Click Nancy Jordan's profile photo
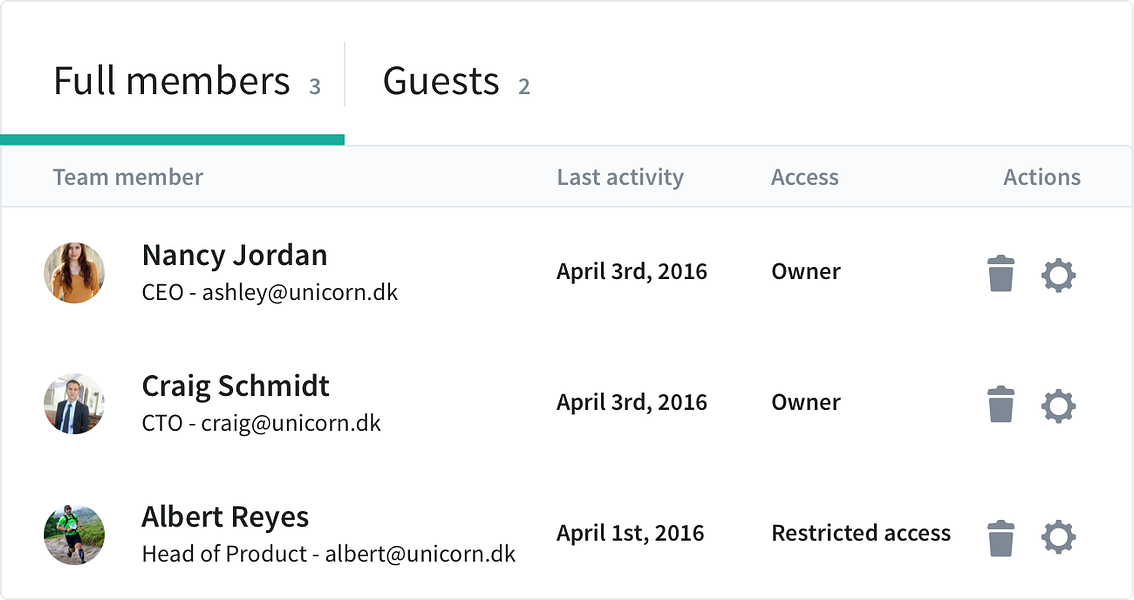The image size is (1134, 600). coord(74,273)
